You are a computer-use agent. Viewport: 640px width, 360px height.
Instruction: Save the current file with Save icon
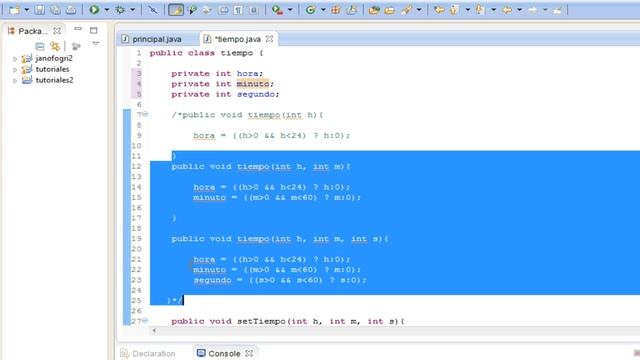(40, 10)
